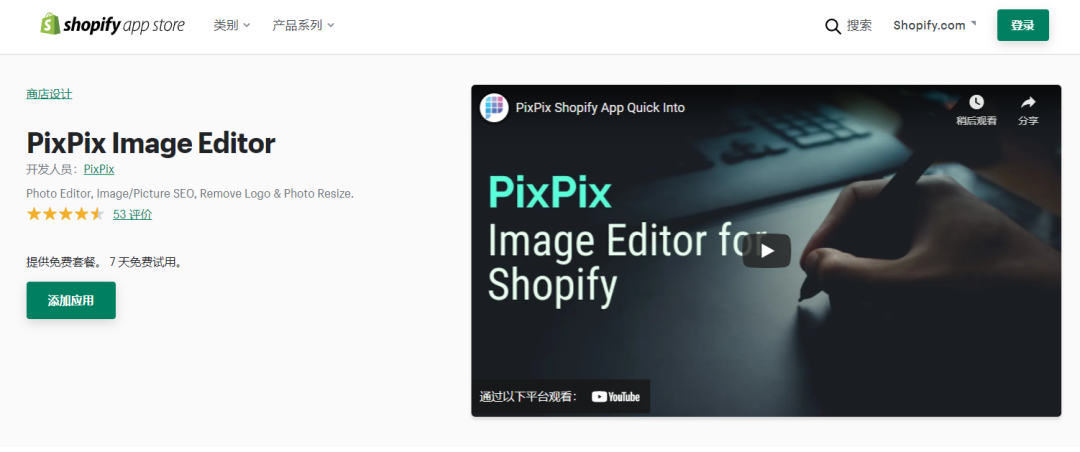Click the Watch later clock icon
The image size is (1080, 452).
(976, 102)
